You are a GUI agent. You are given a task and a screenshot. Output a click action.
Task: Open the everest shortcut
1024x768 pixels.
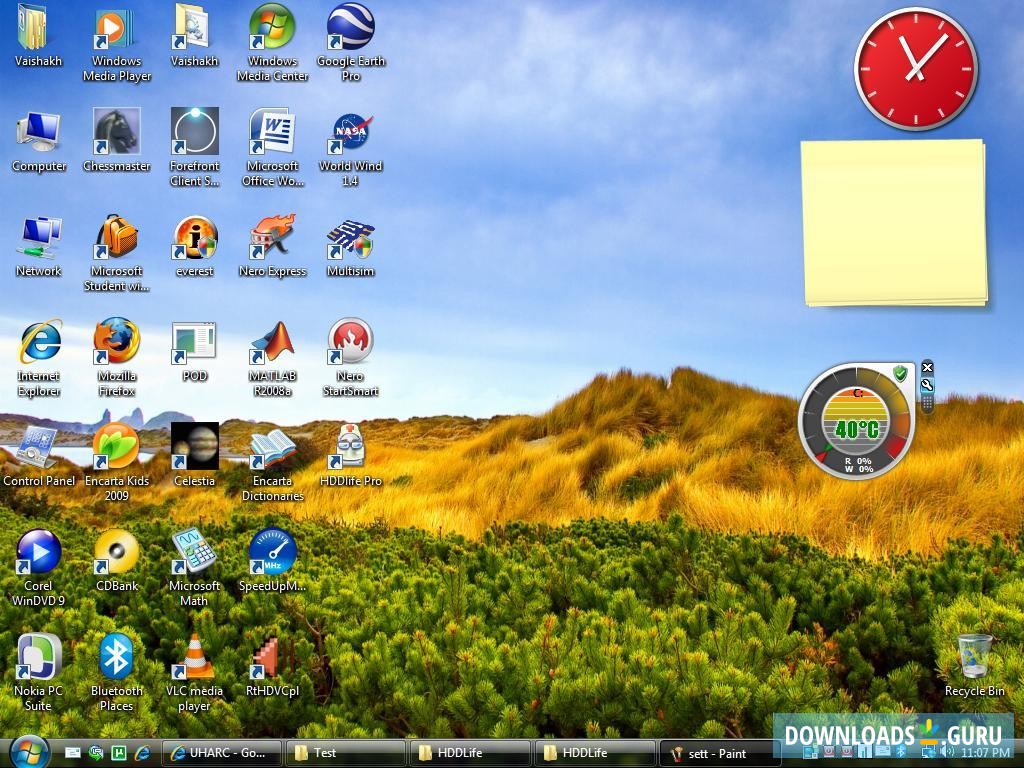pyautogui.click(x=195, y=246)
